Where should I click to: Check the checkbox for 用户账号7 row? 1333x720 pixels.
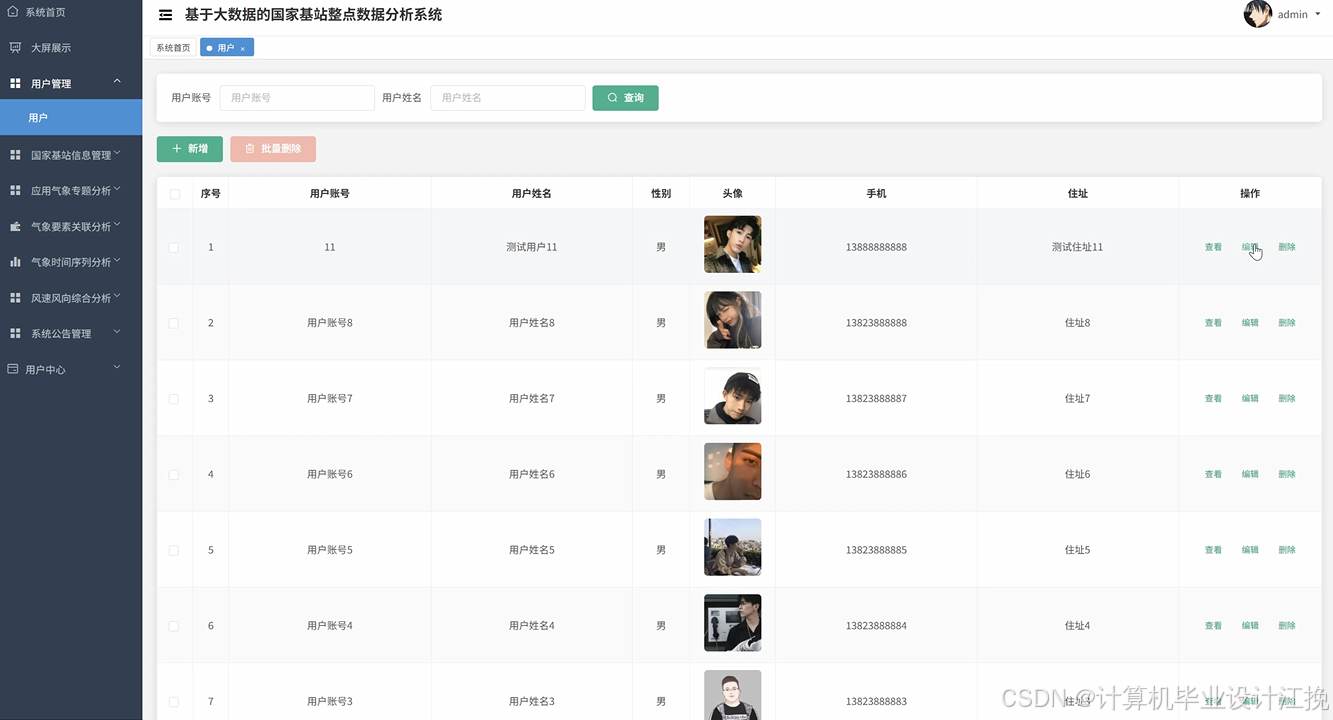(x=174, y=399)
